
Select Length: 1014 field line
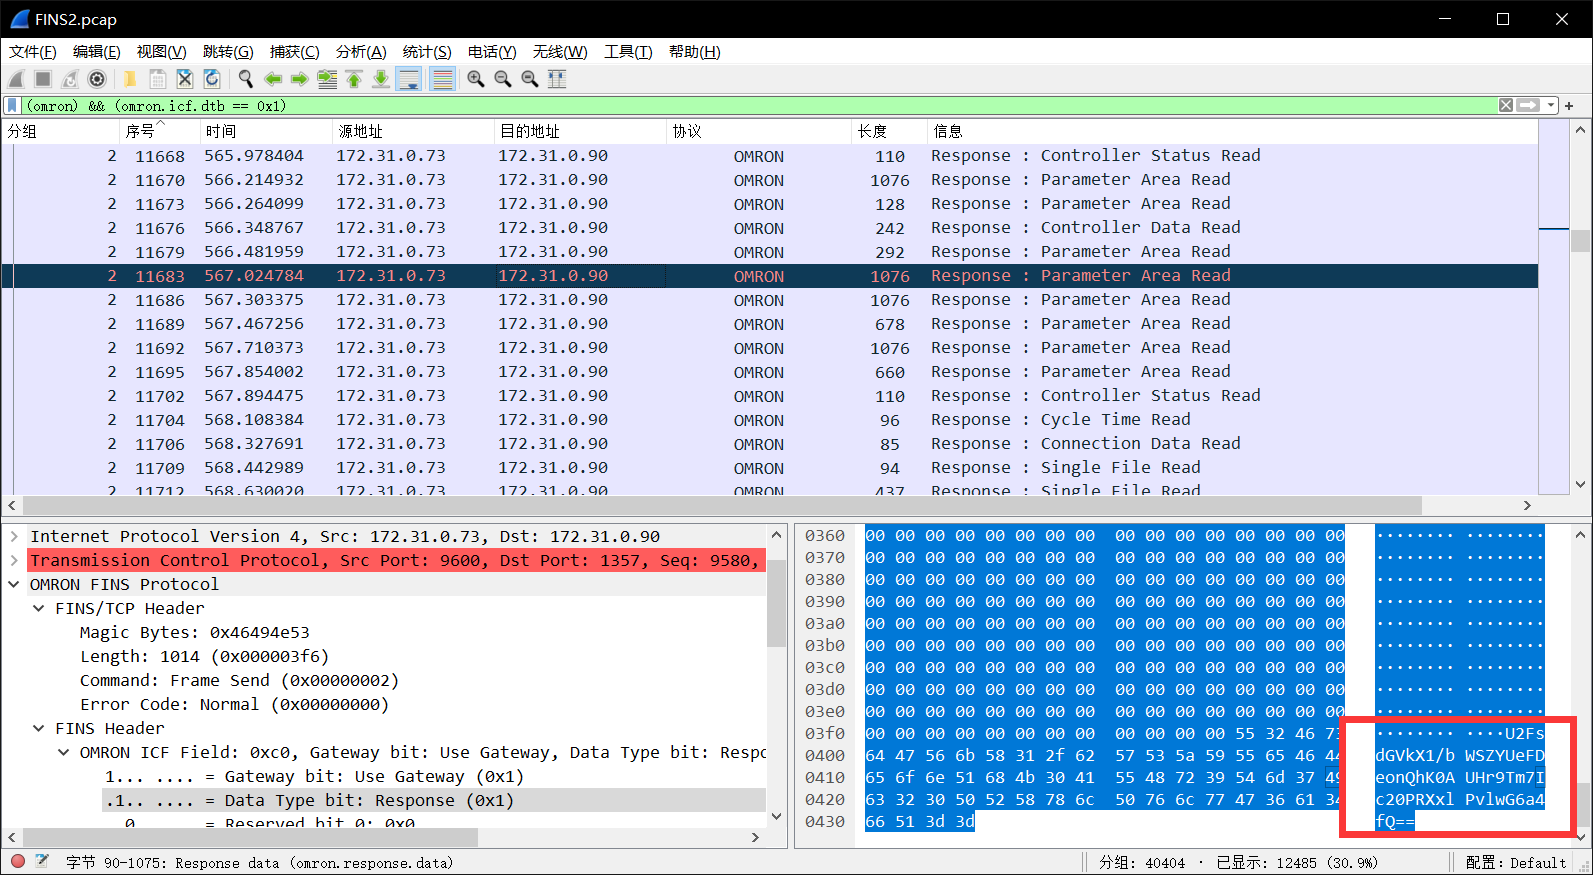(205, 656)
